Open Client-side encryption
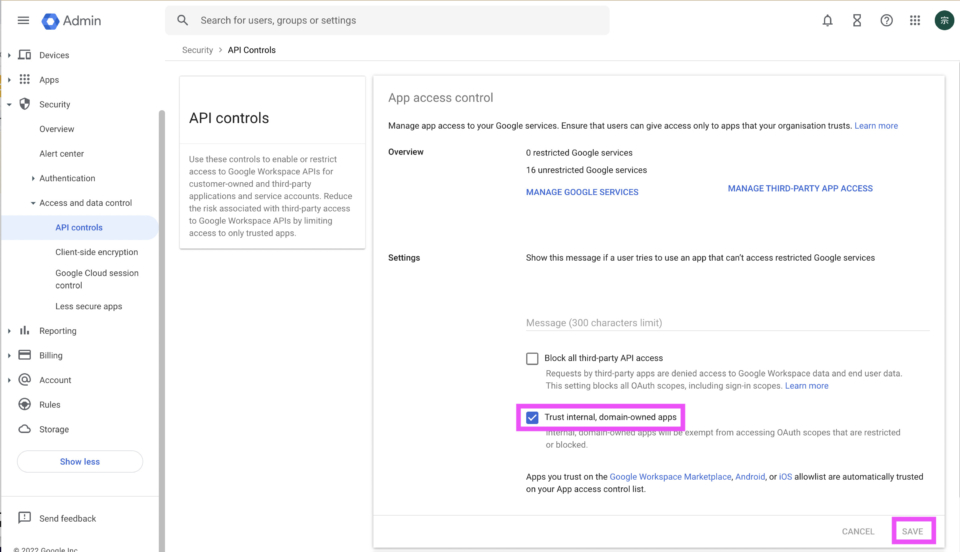Image resolution: width=960 pixels, height=552 pixels. coord(97,252)
